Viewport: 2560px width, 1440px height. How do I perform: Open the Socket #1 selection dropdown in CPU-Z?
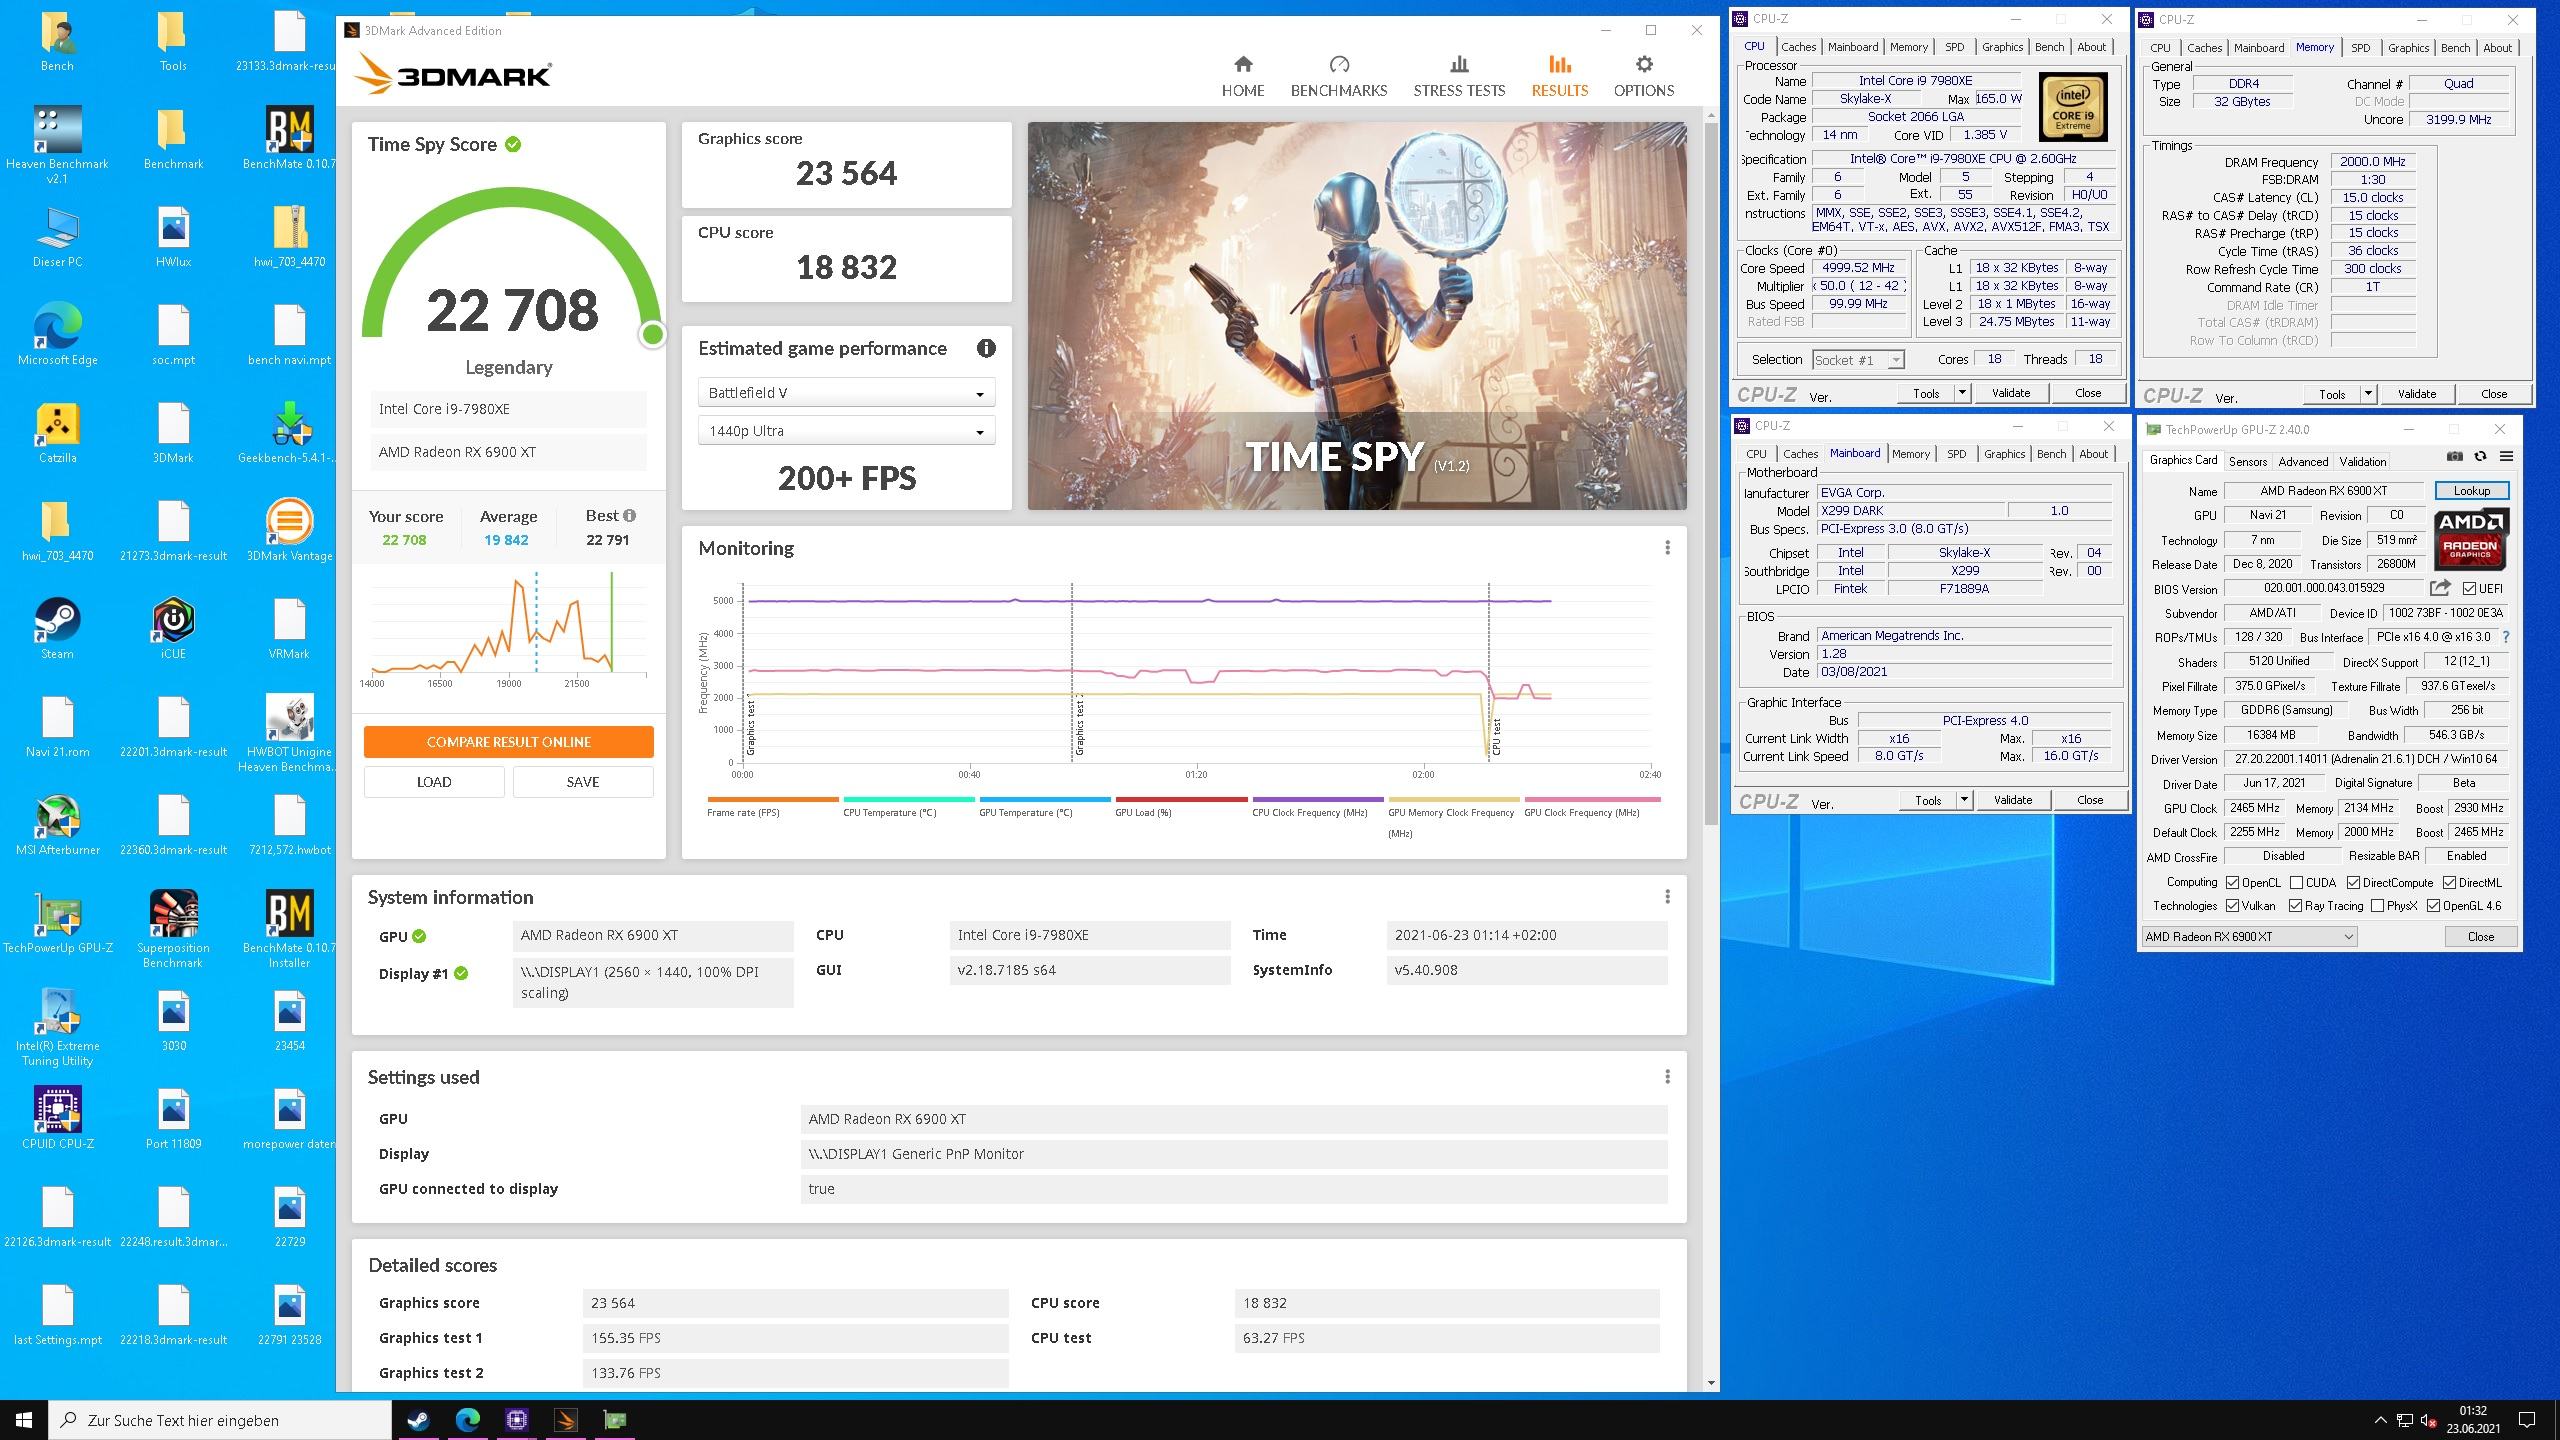[1858, 360]
